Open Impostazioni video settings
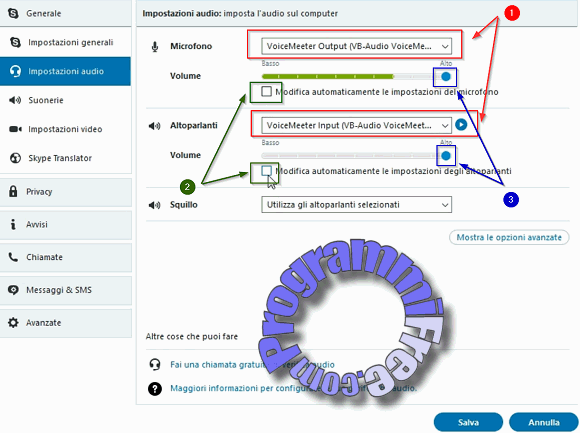Viewport: 580px width, 433px height. [65, 129]
